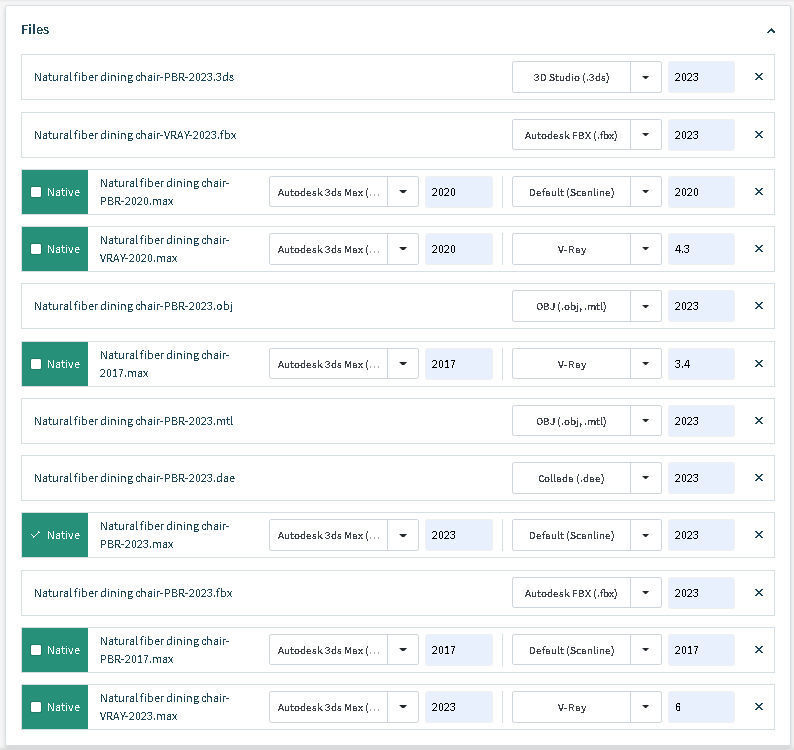Screen dimensions: 794x750
Task: Delete the PBR-2023.obj file entry
Action: click(x=758, y=306)
